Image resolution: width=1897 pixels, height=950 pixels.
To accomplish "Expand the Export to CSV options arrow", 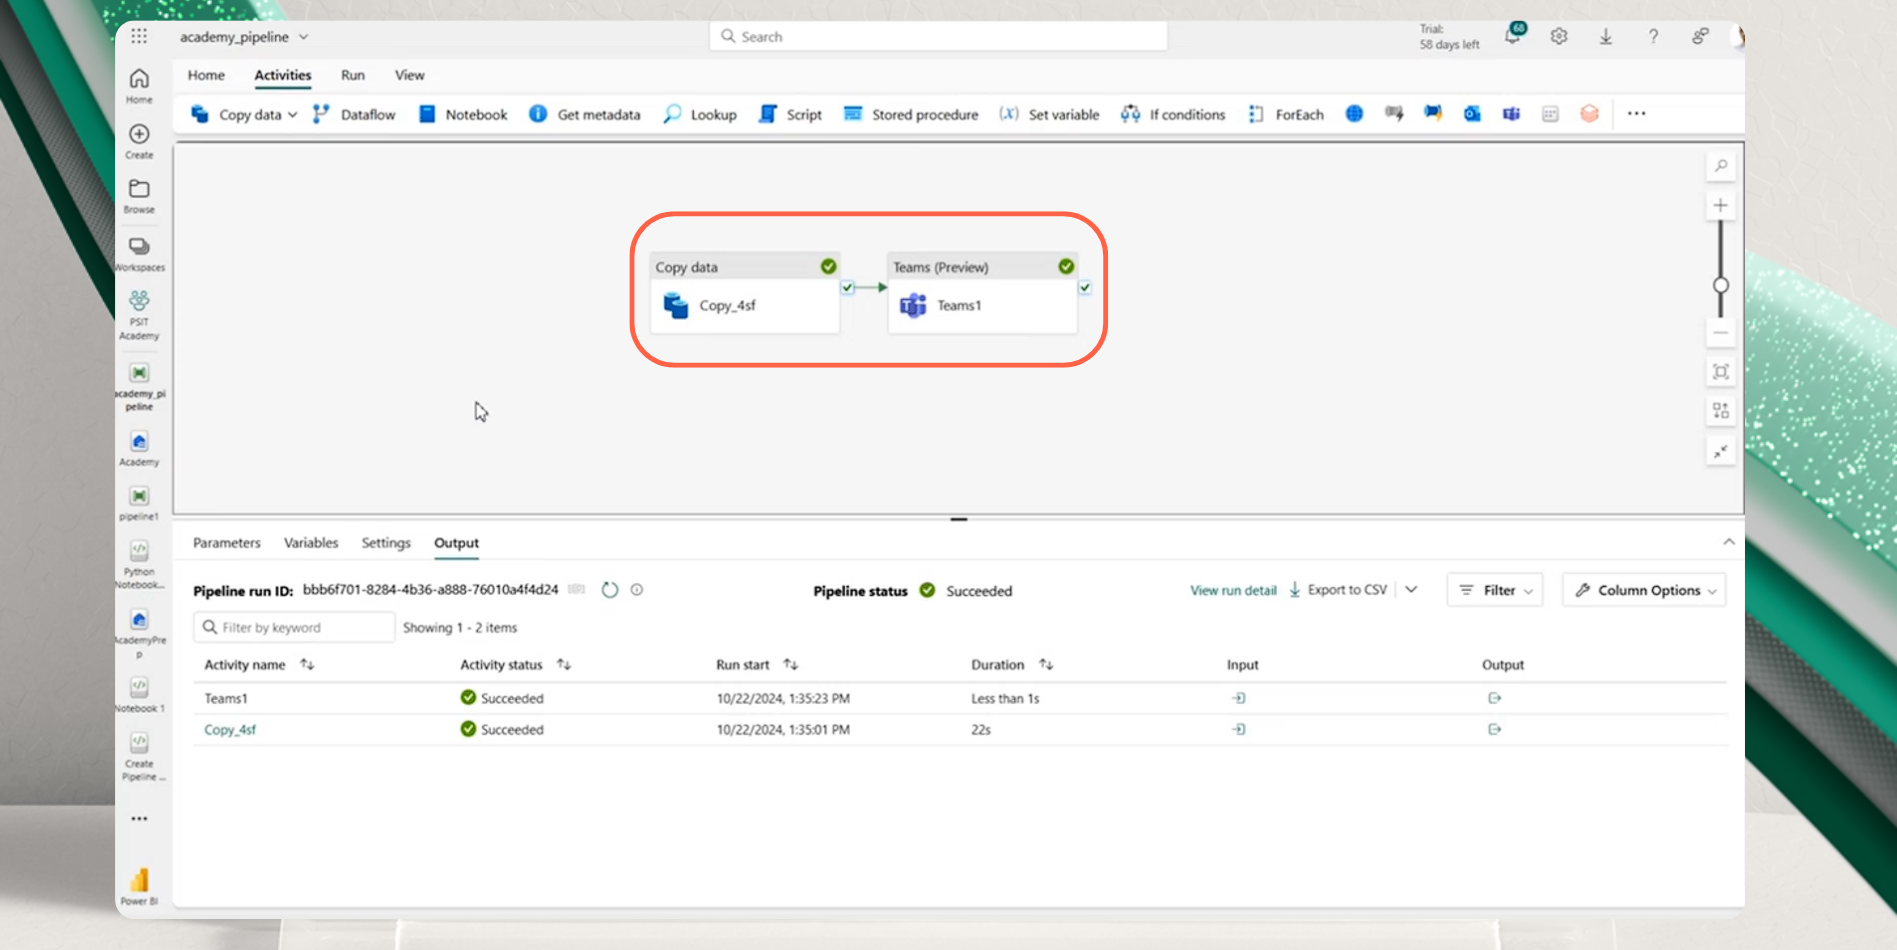I will click(1411, 589).
